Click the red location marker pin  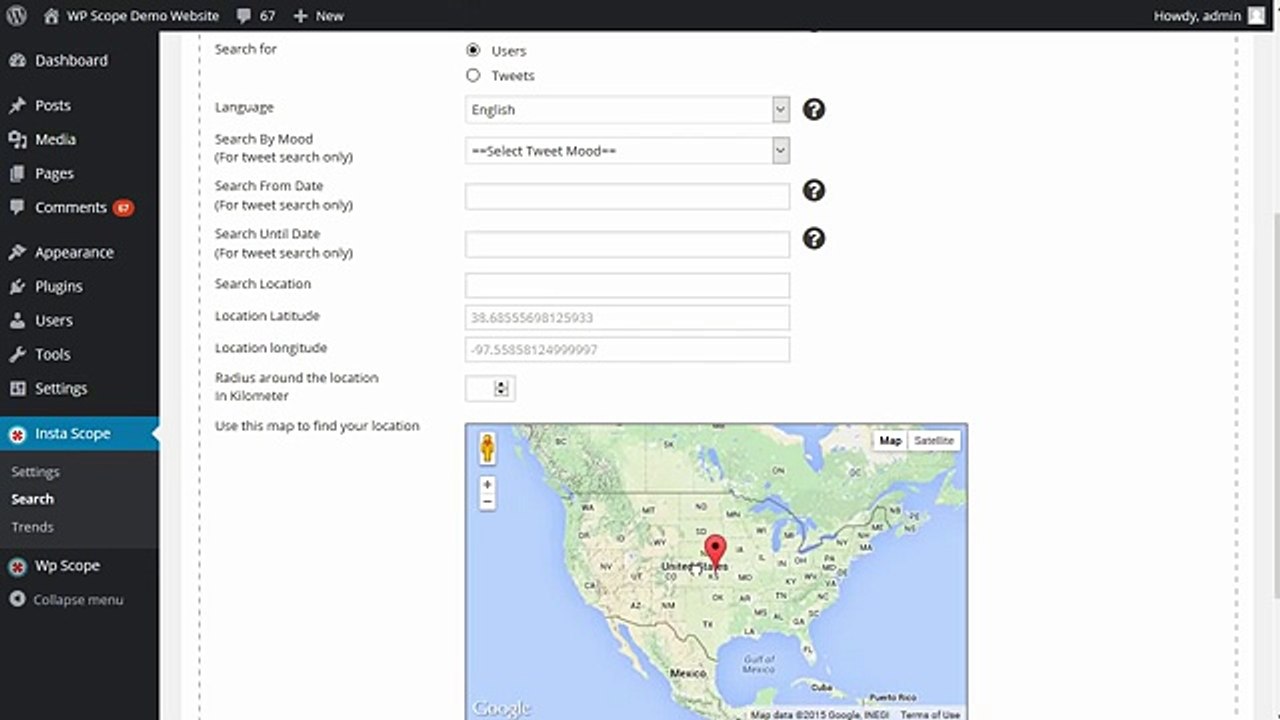pyautogui.click(x=715, y=552)
